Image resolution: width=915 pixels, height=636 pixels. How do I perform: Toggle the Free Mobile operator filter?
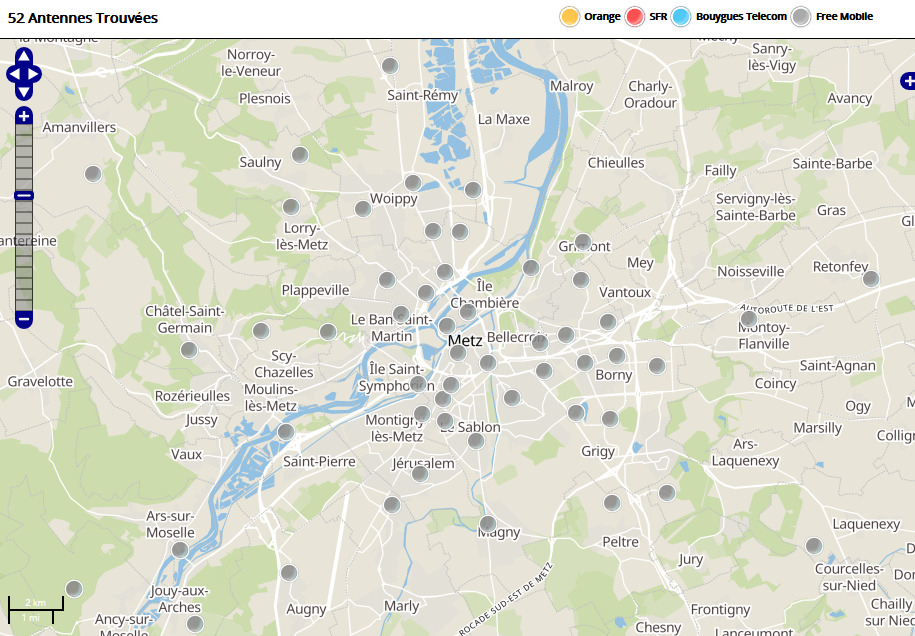point(801,17)
